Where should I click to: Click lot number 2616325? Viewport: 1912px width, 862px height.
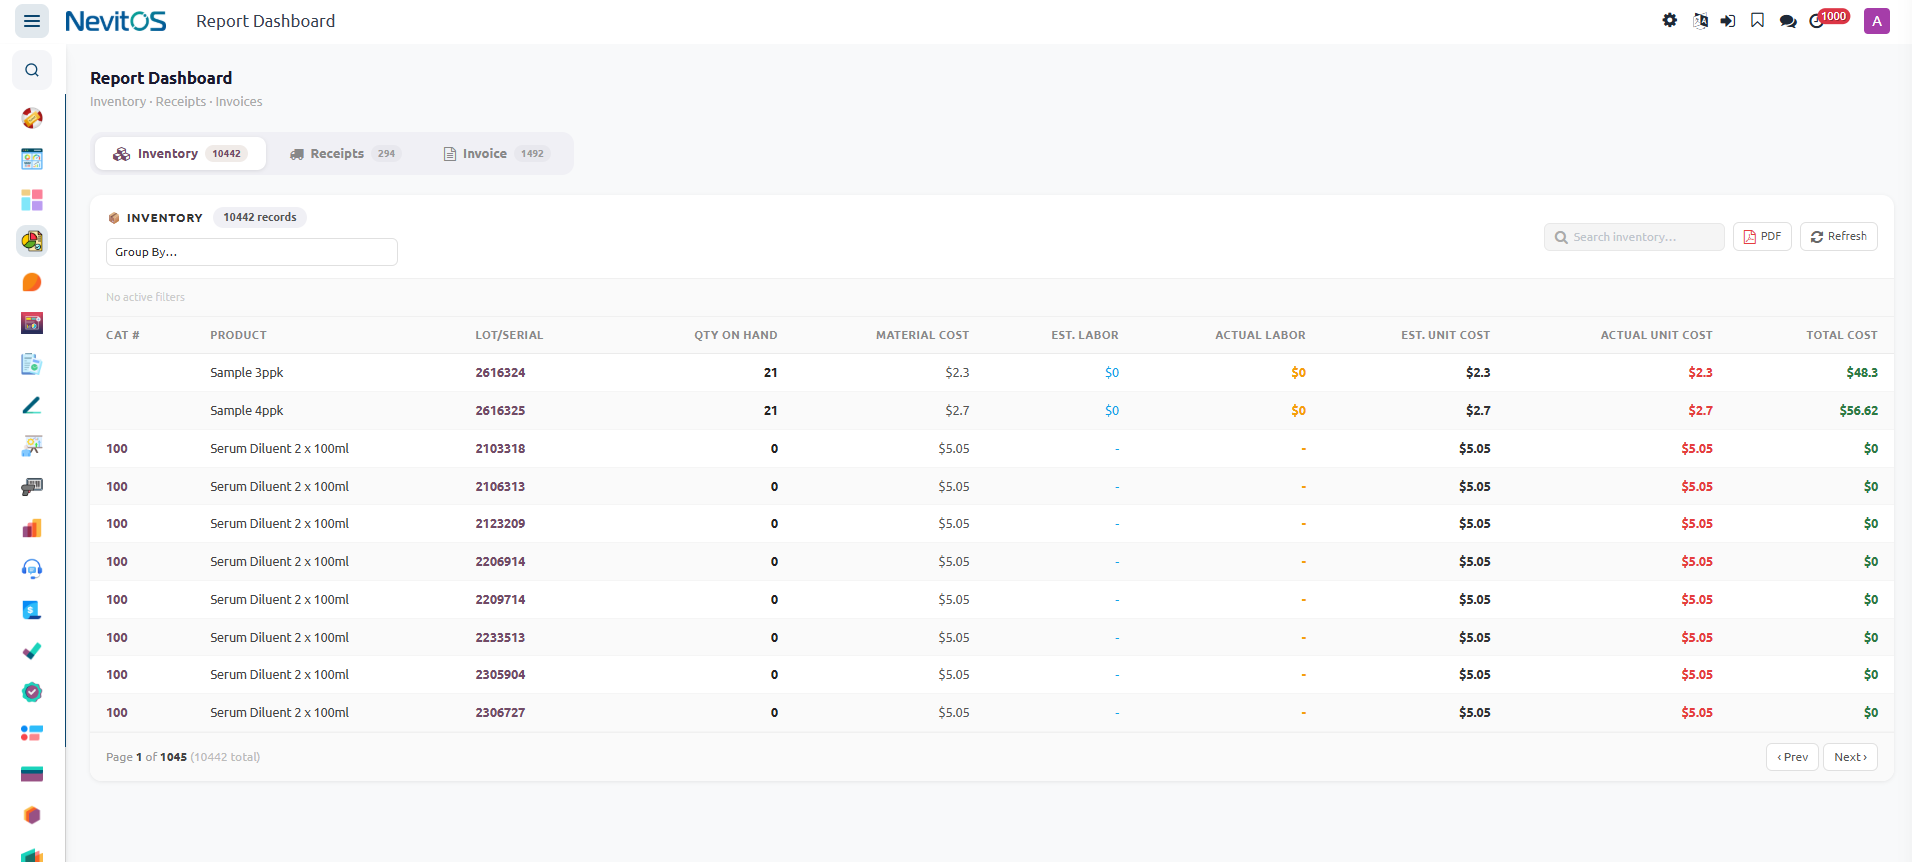[500, 411]
